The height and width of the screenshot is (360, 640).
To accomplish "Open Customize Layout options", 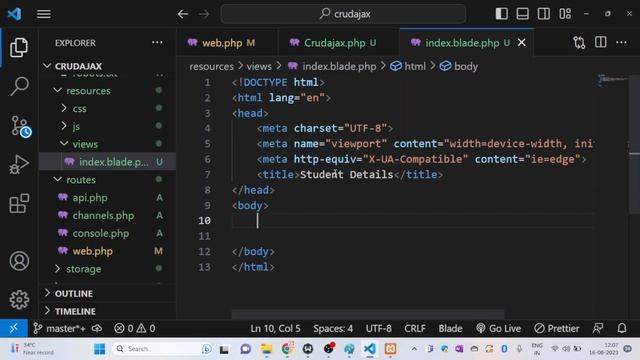I will click(565, 13).
